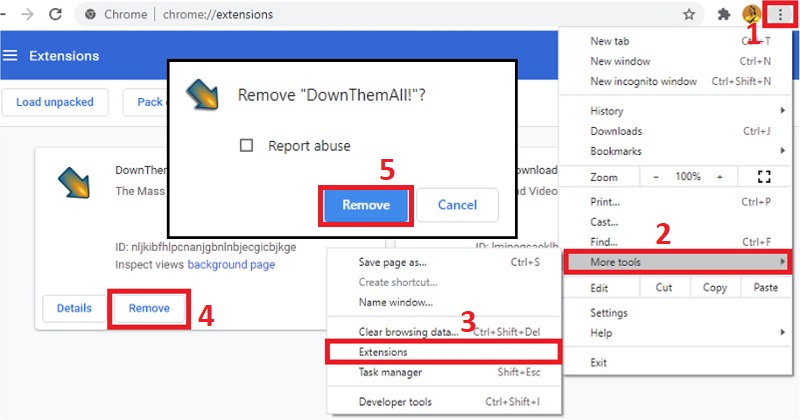
Task: Select Clear browsing data... in submenu
Action: [x=444, y=332]
